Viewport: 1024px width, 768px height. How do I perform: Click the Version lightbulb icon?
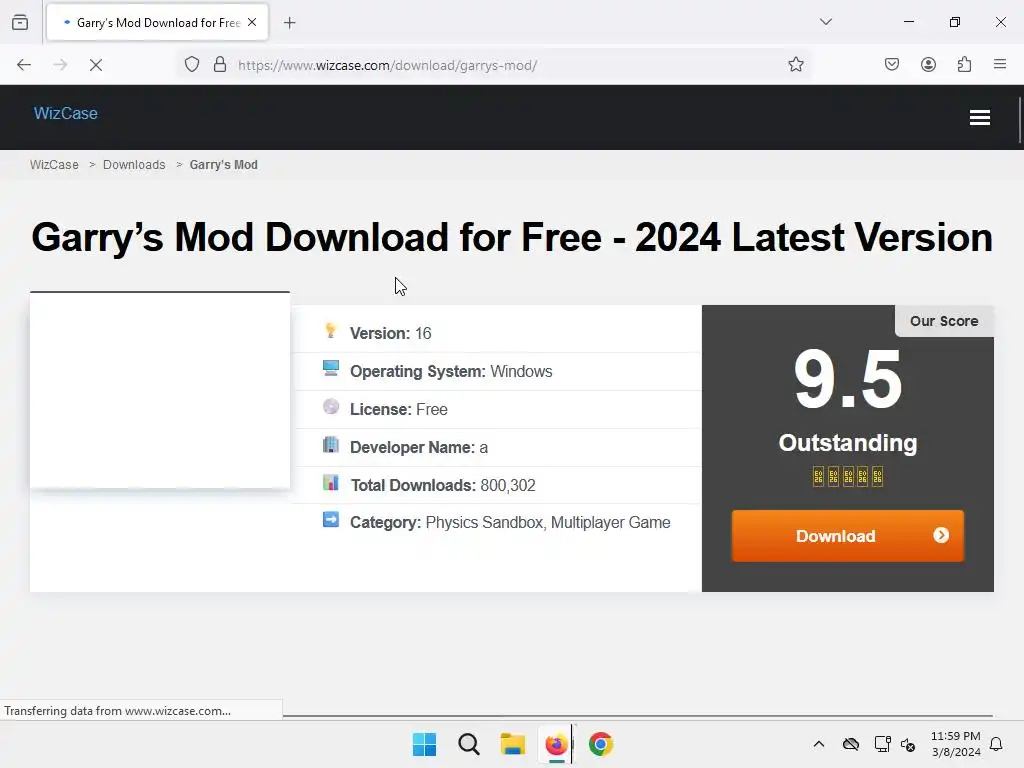pos(330,331)
